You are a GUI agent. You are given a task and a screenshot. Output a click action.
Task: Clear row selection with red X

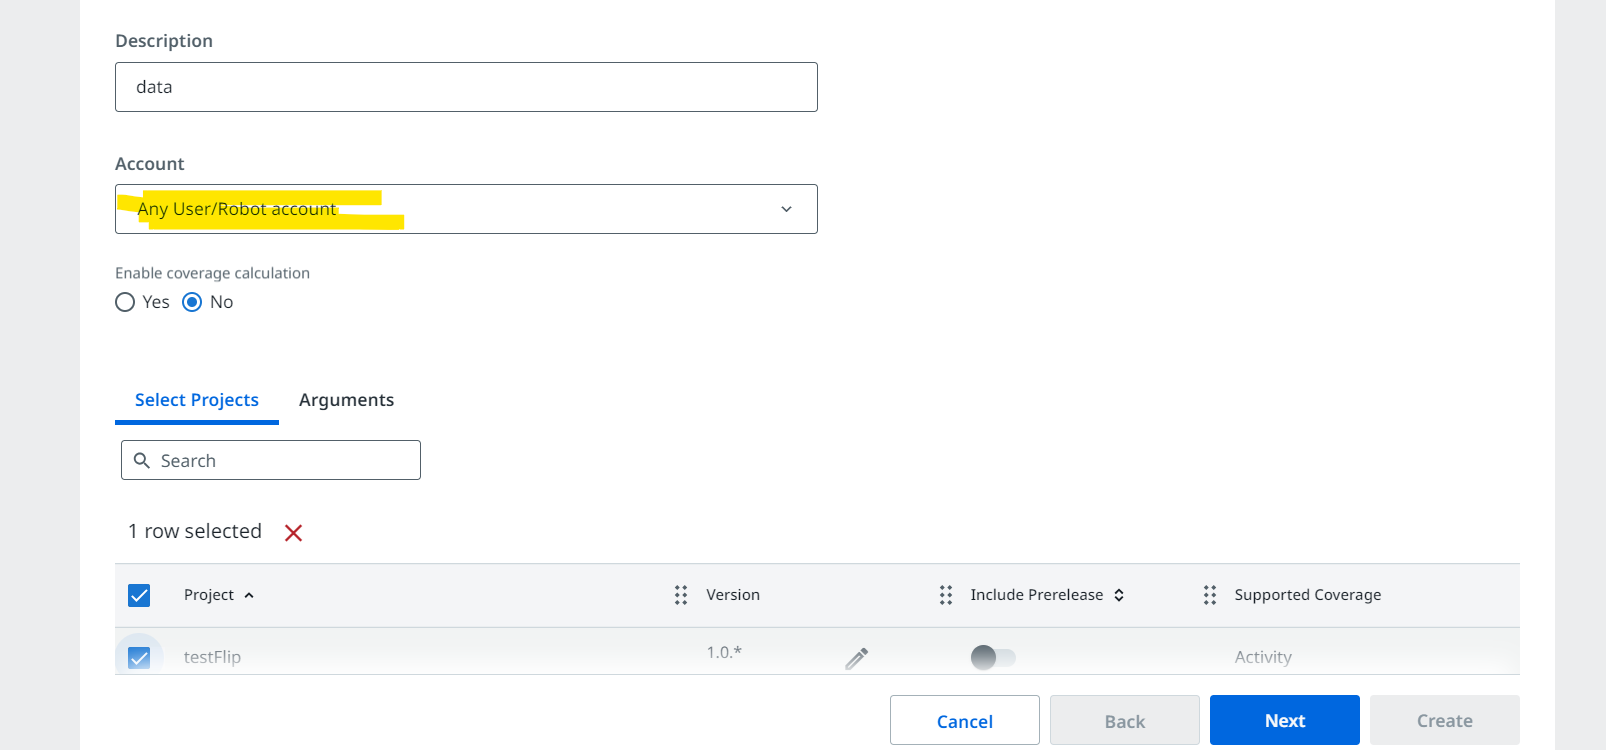(x=293, y=533)
